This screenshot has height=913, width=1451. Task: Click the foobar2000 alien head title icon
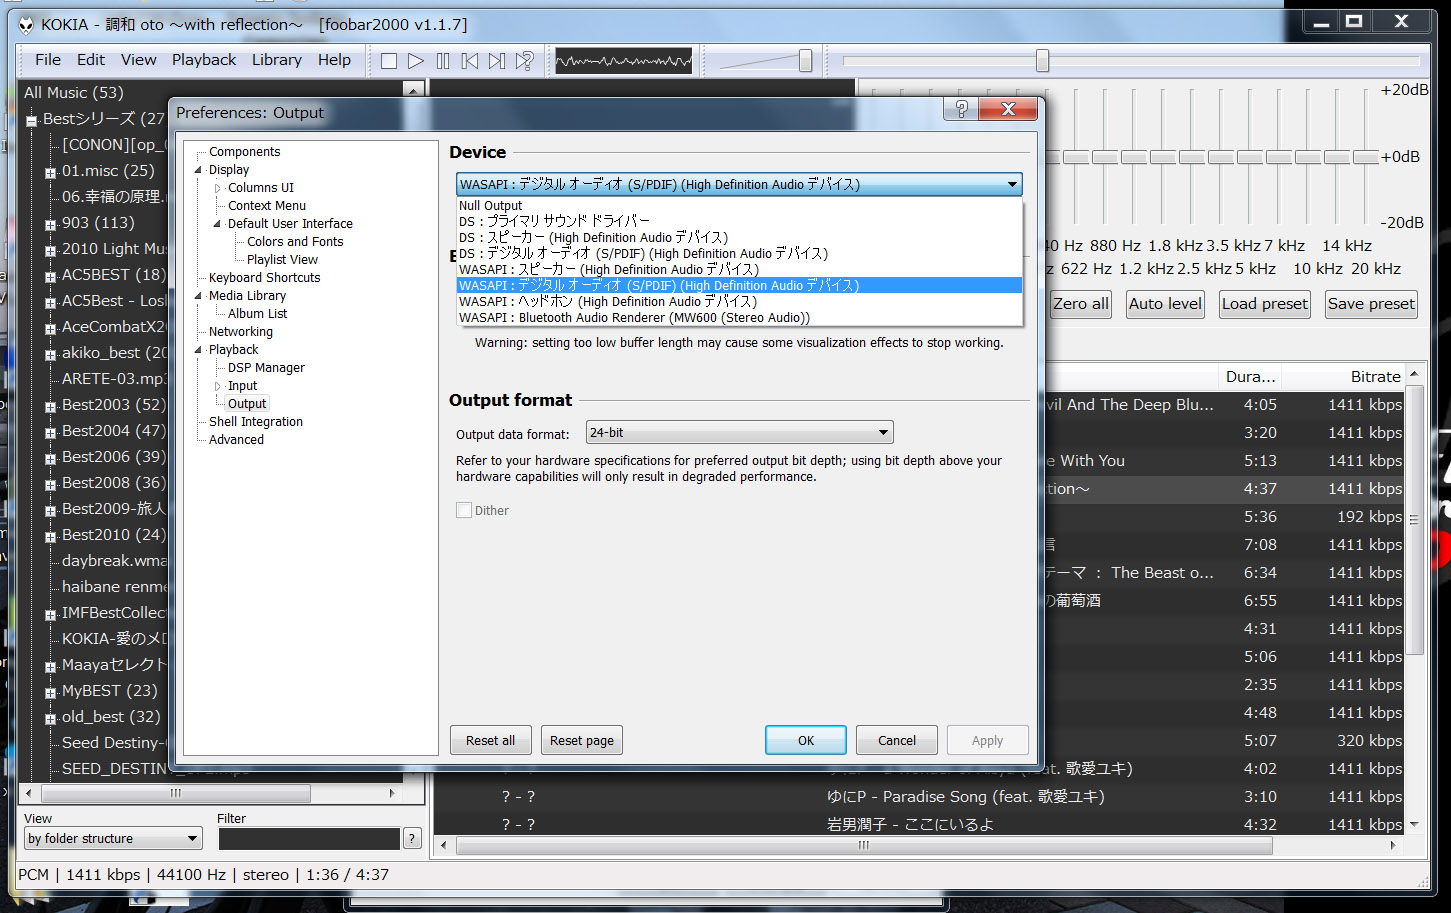click(x=27, y=25)
